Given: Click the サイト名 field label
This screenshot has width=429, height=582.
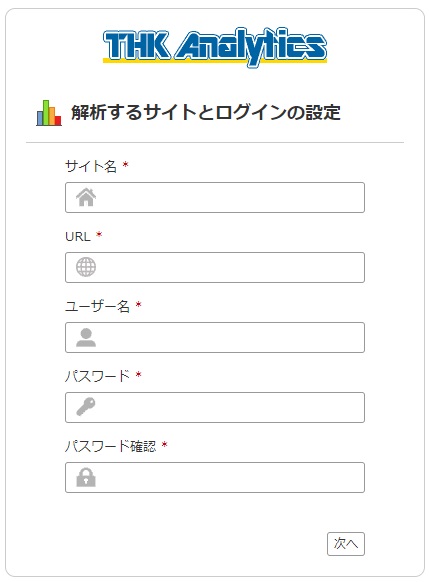Looking at the screenshot, I should (x=91, y=166).
